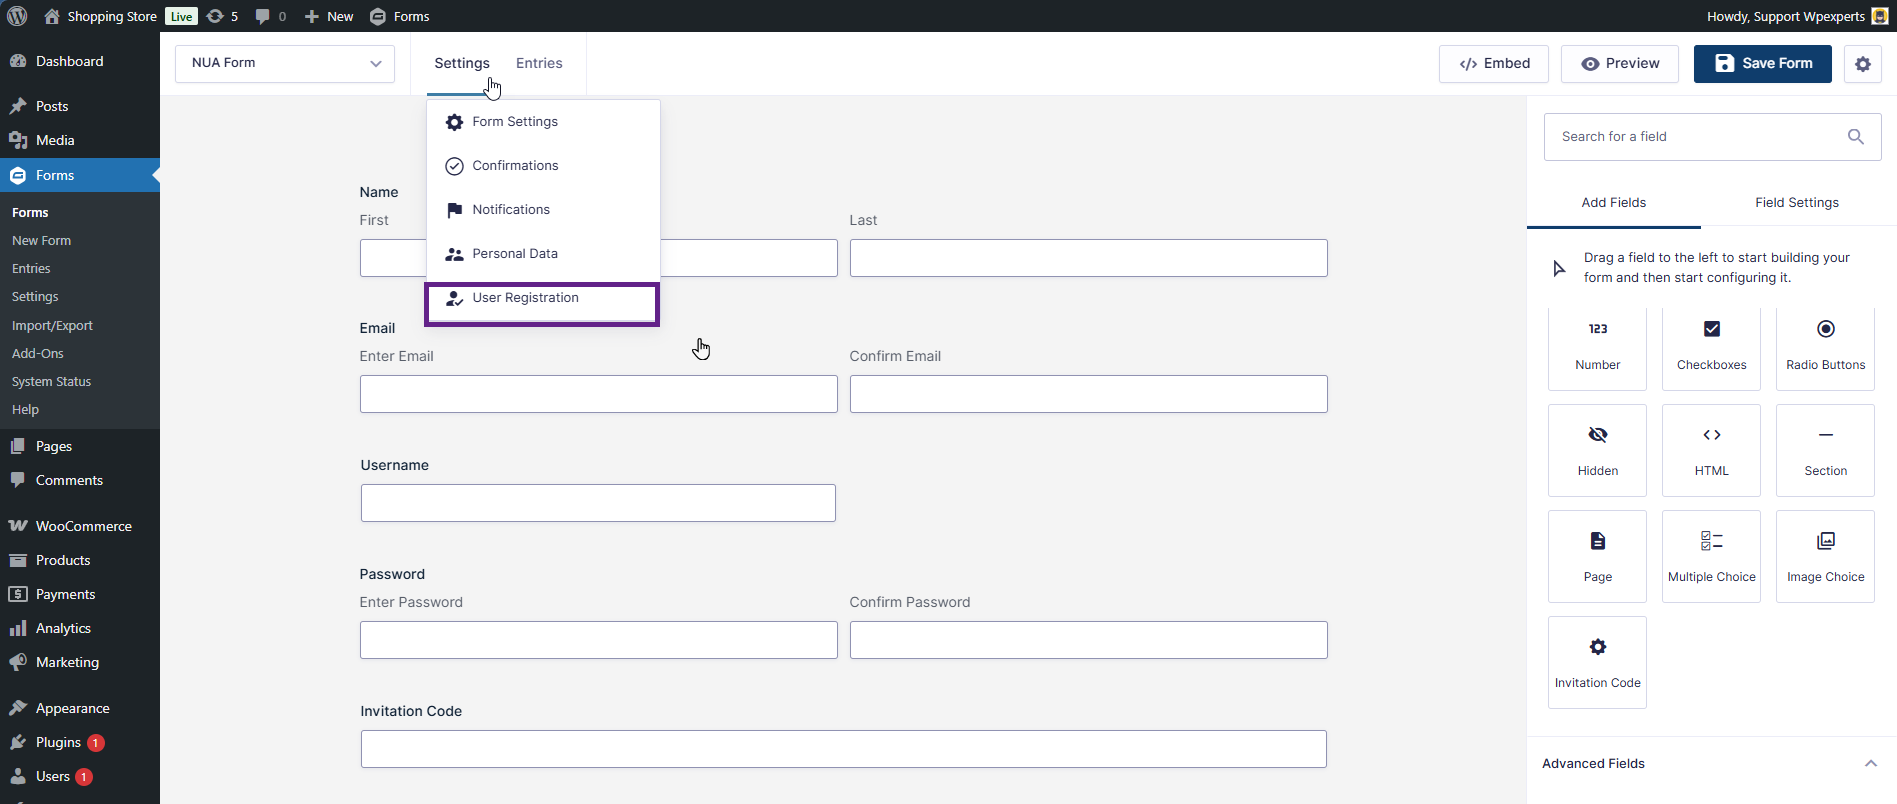Collapse the Advanced Fields section
This screenshot has height=804, width=1897.
coord(1870,763)
